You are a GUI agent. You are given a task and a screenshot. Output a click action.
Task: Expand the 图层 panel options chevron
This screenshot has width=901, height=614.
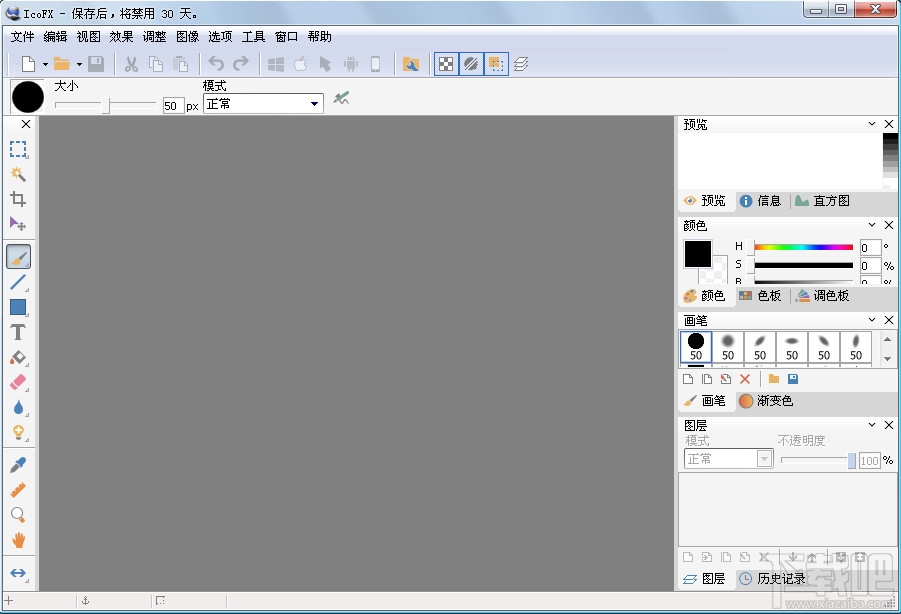click(x=872, y=424)
